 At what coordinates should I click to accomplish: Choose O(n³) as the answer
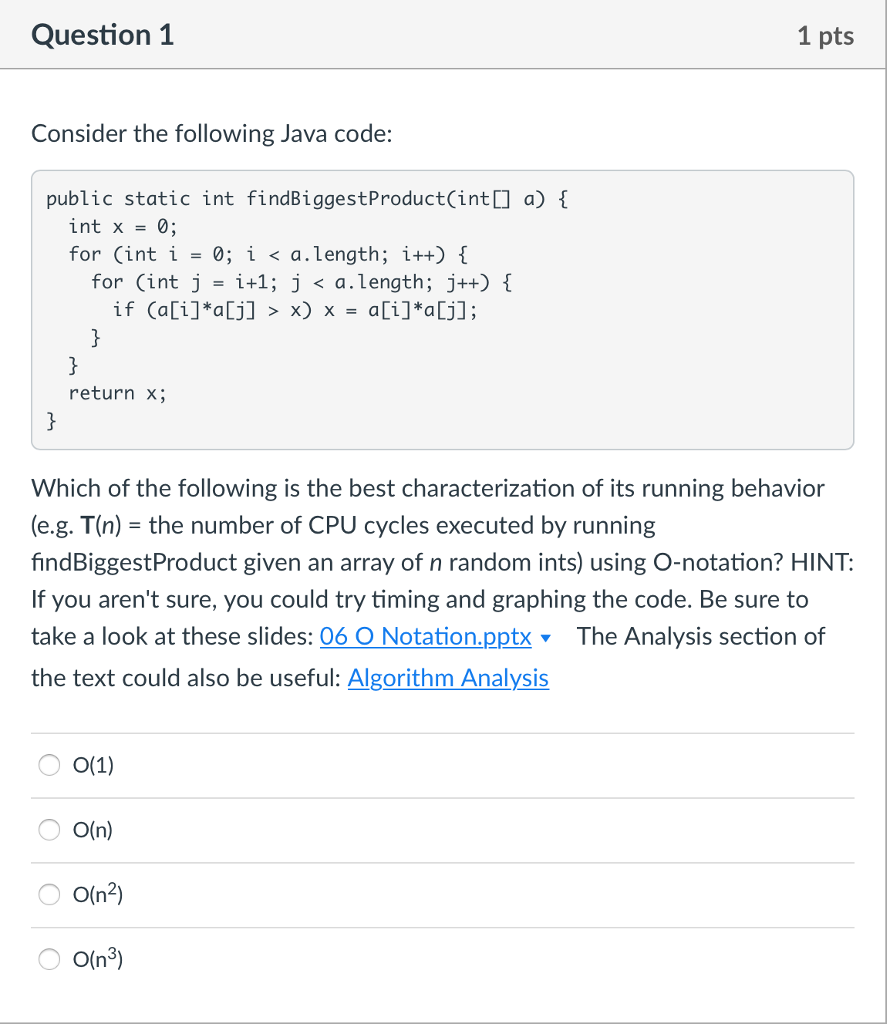point(48,958)
